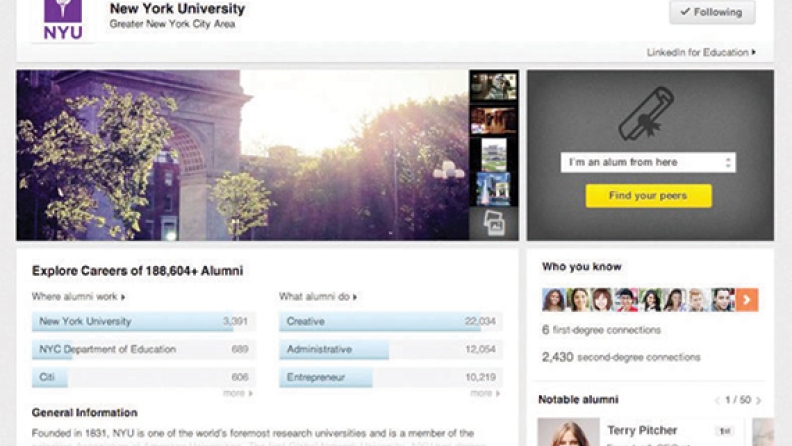Image resolution: width=792 pixels, height=446 pixels.
Task: Open the third connection's profile photo
Action: point(602,300)
